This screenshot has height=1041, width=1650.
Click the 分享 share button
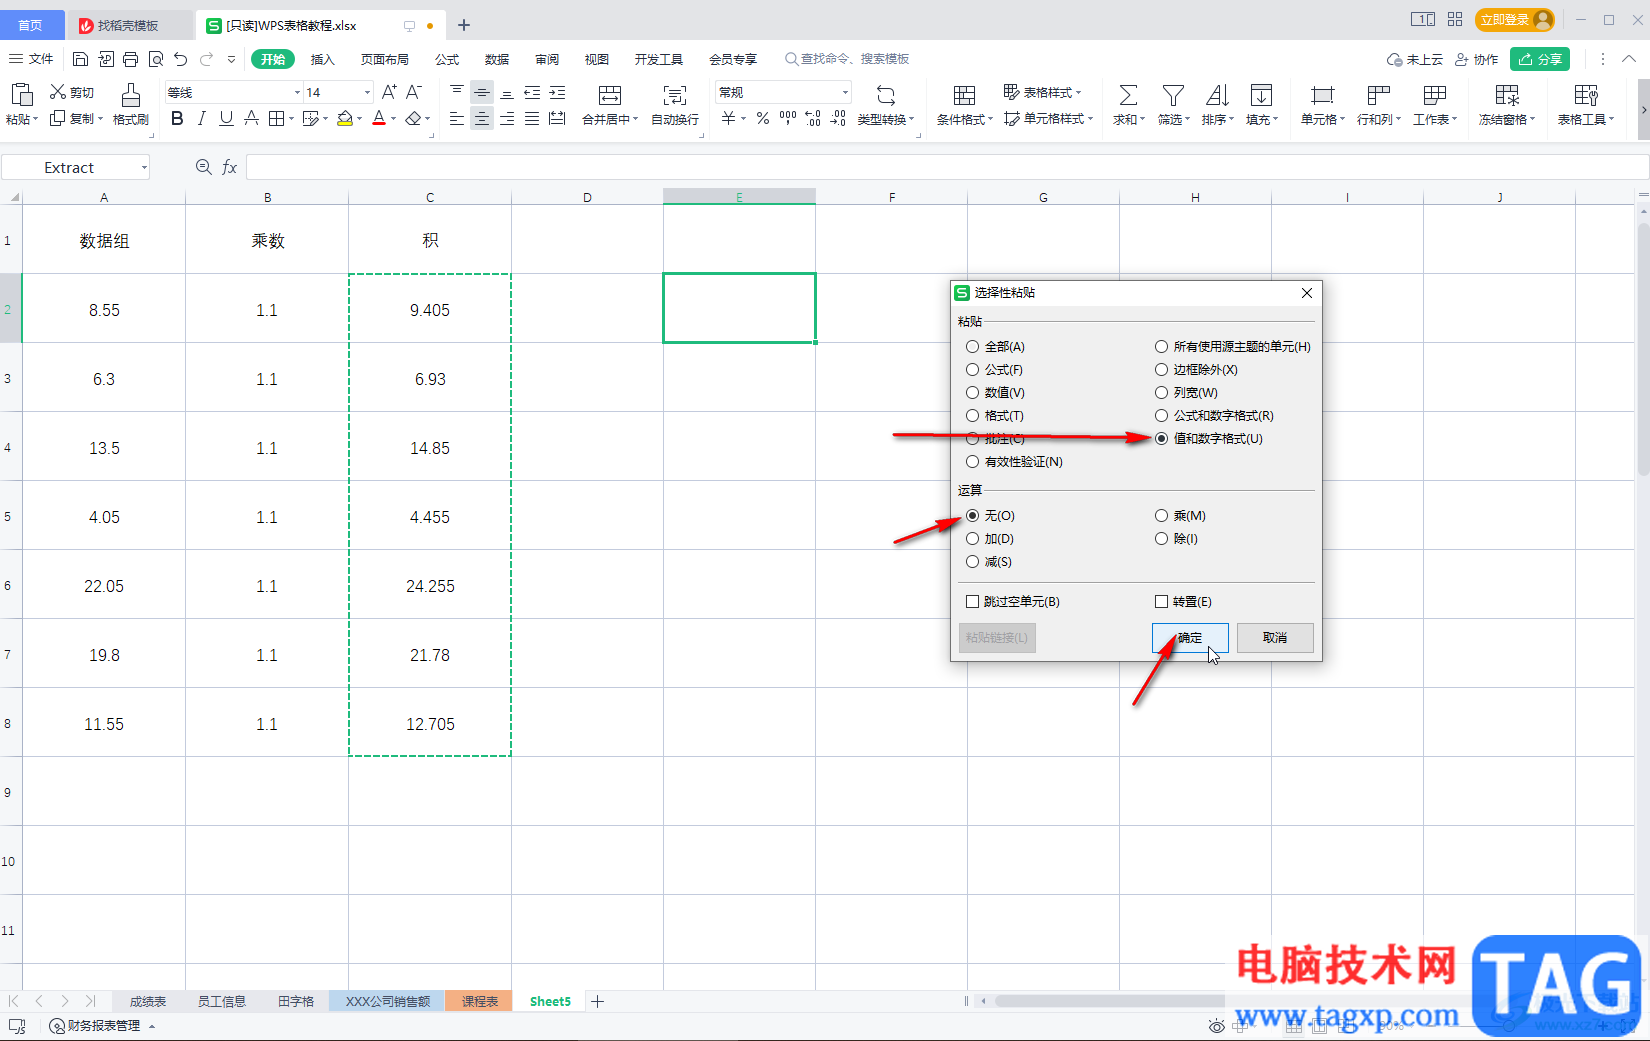click(1540, 59)
